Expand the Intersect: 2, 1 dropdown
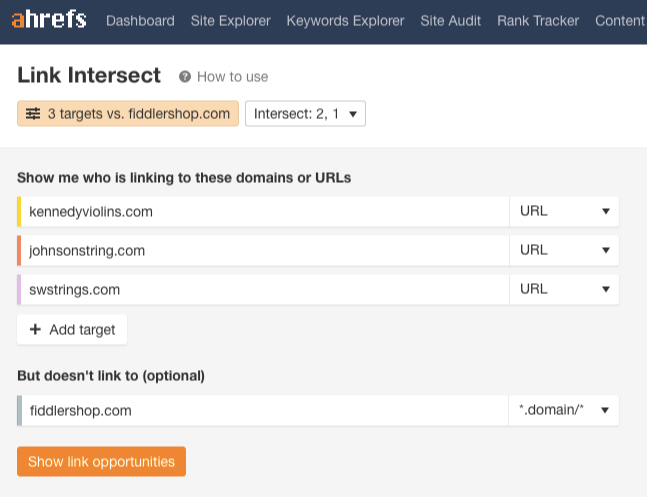The image size is (647, 497). [305, 114]
